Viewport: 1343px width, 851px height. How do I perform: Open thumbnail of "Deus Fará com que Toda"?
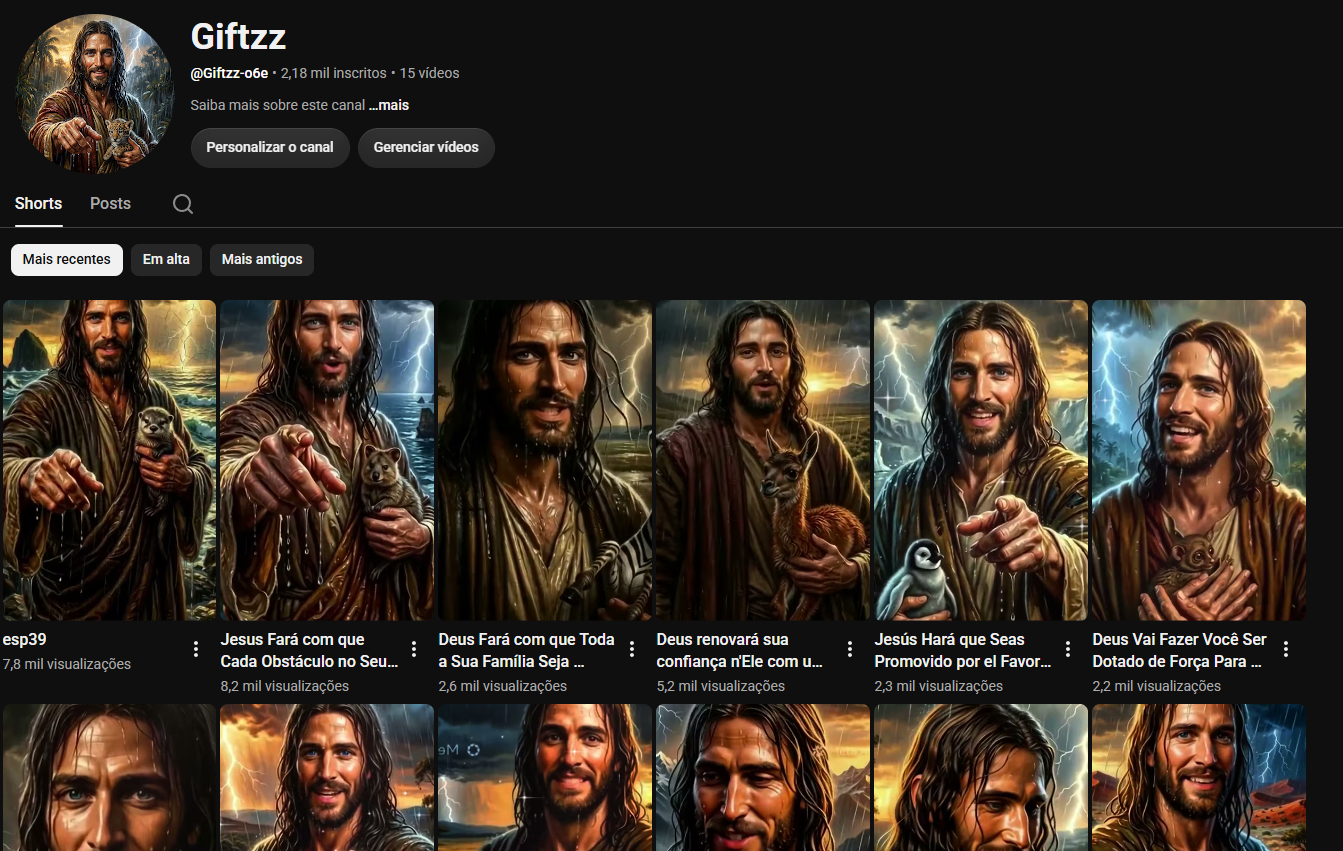coord(545,460)
